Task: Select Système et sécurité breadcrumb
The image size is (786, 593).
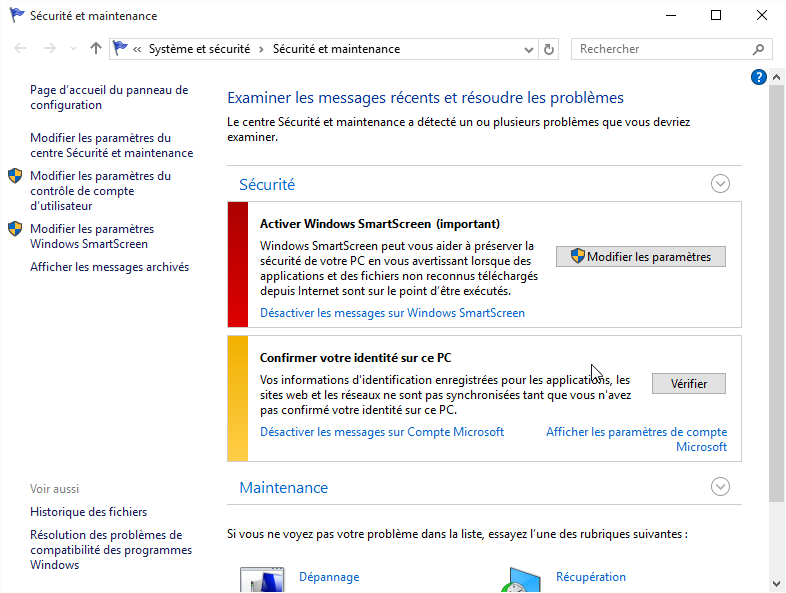Action: click(x=199, y=49)
